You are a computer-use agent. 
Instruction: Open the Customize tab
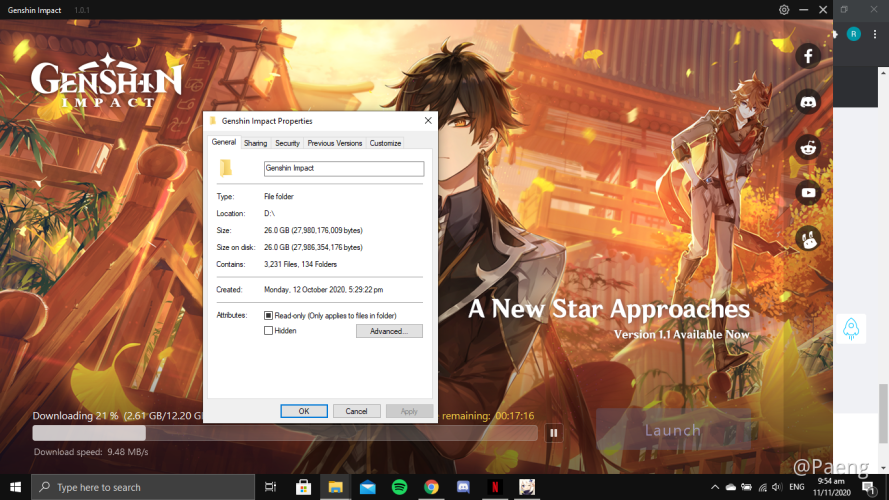tap(386, 143)
